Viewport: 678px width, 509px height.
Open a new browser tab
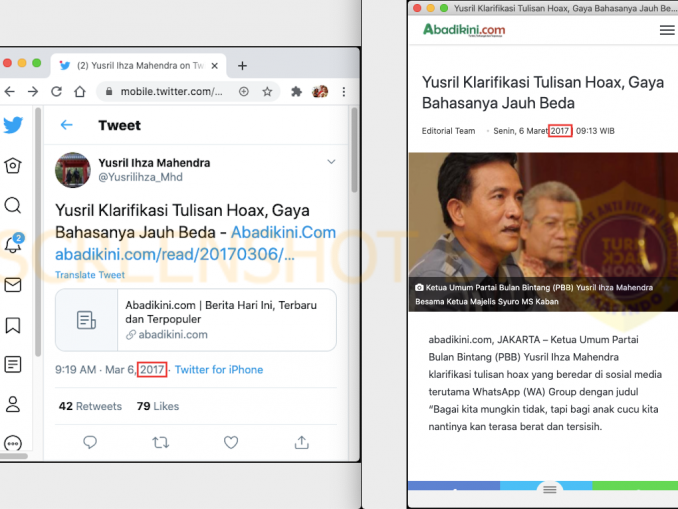coord(243,66)
